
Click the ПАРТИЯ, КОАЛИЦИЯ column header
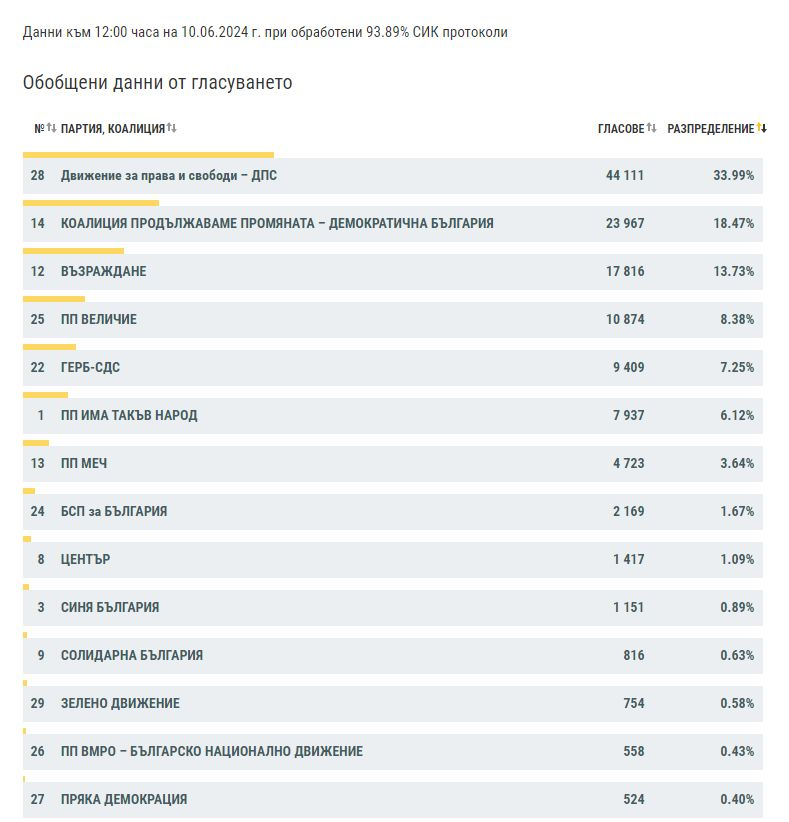[113, 128]
